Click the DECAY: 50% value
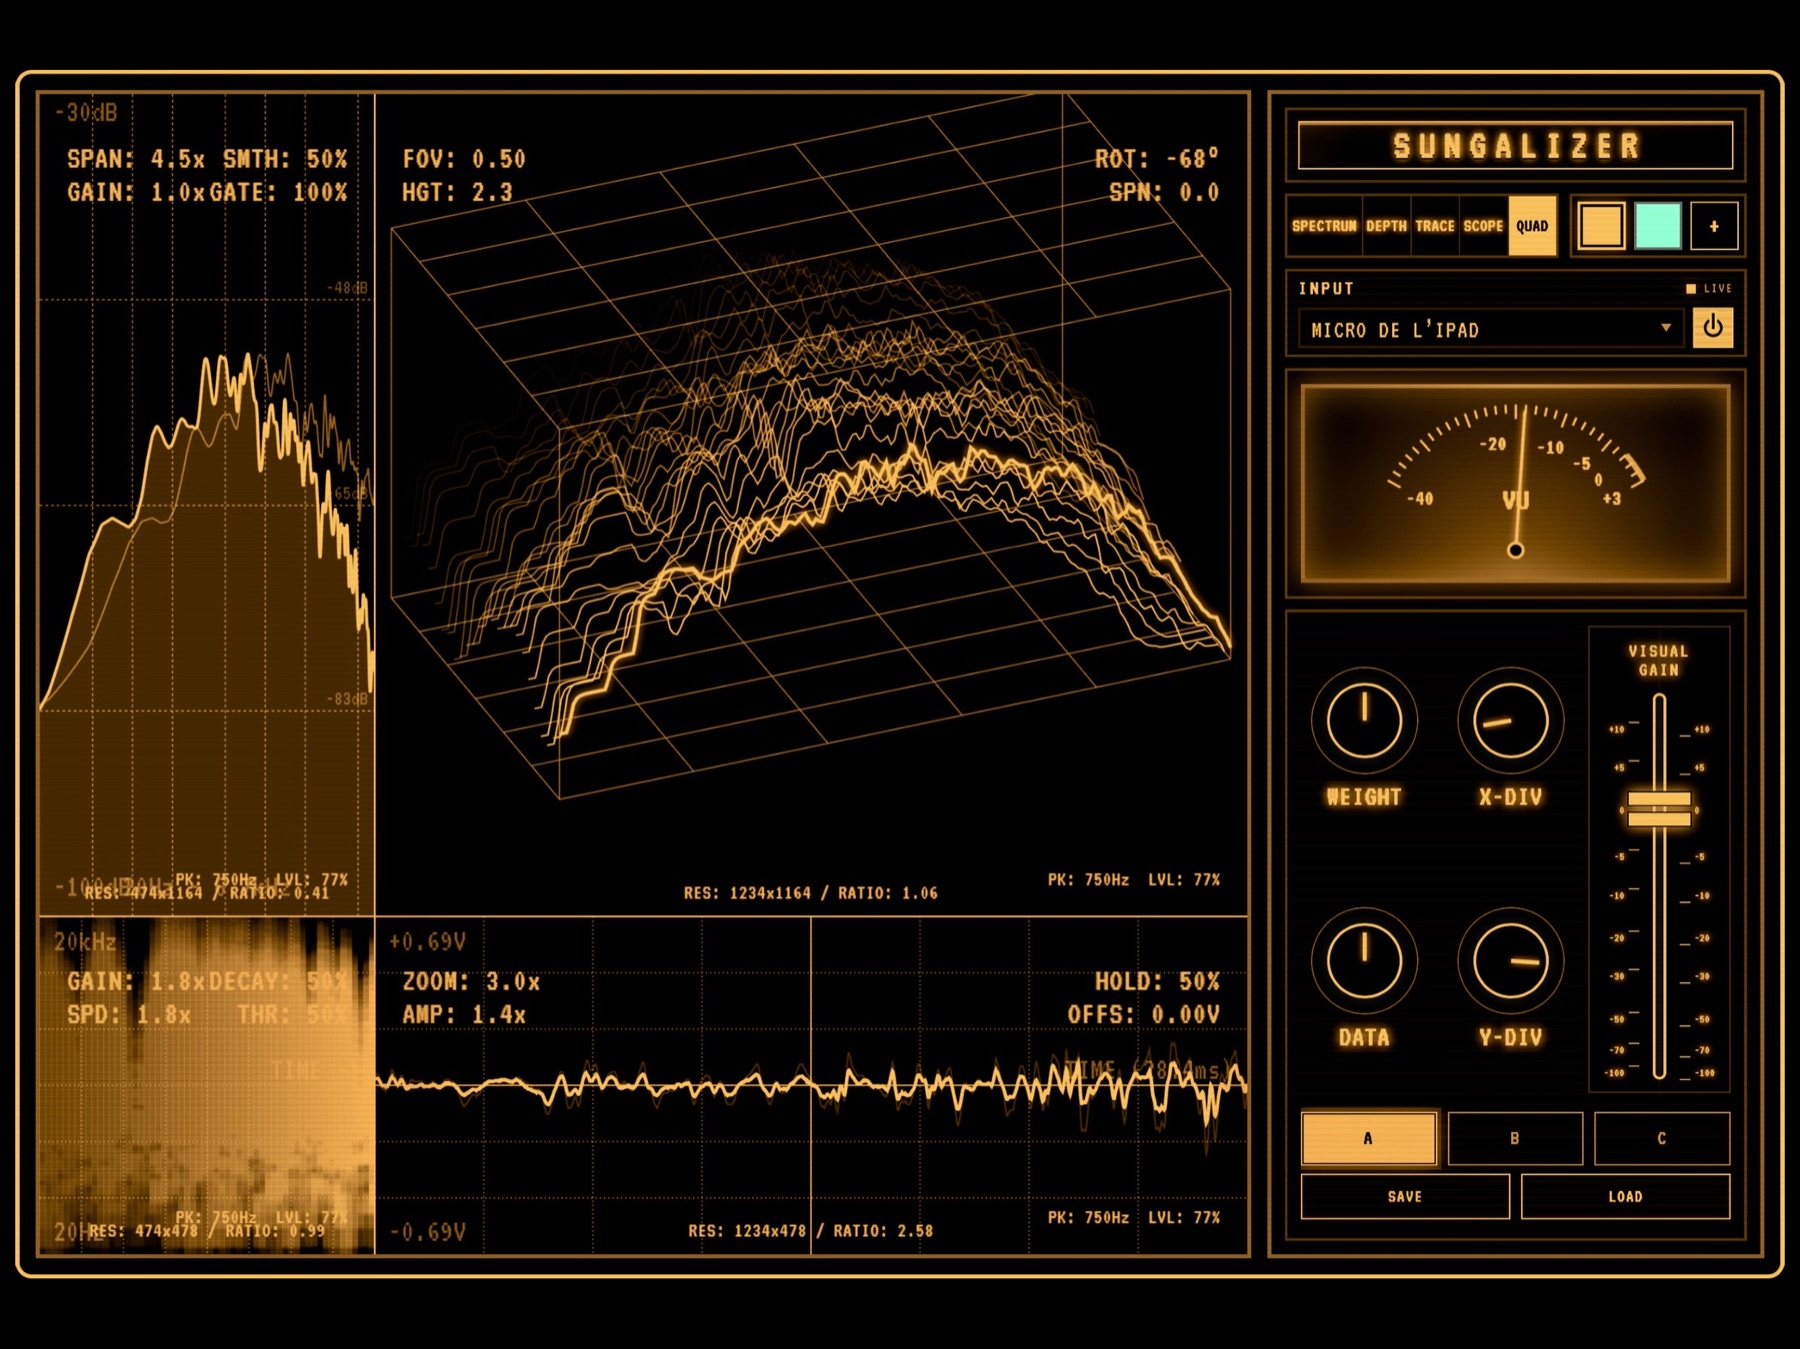The height and width of the screenshot is (1349, 1800). click(279, 982)
